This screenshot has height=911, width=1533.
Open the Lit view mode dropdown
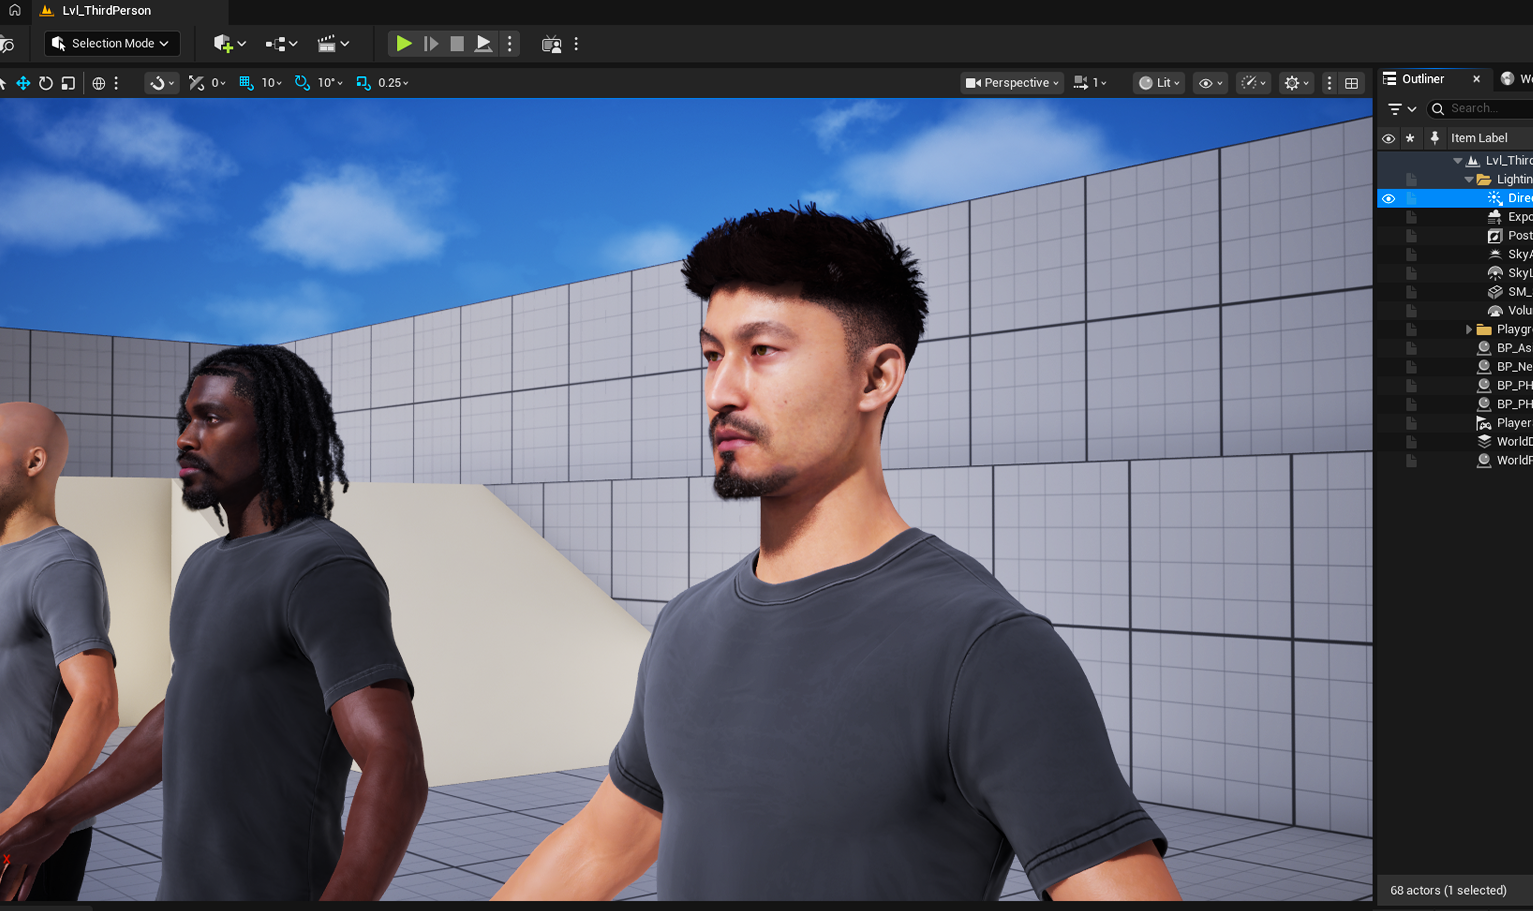pos(1157,83)
